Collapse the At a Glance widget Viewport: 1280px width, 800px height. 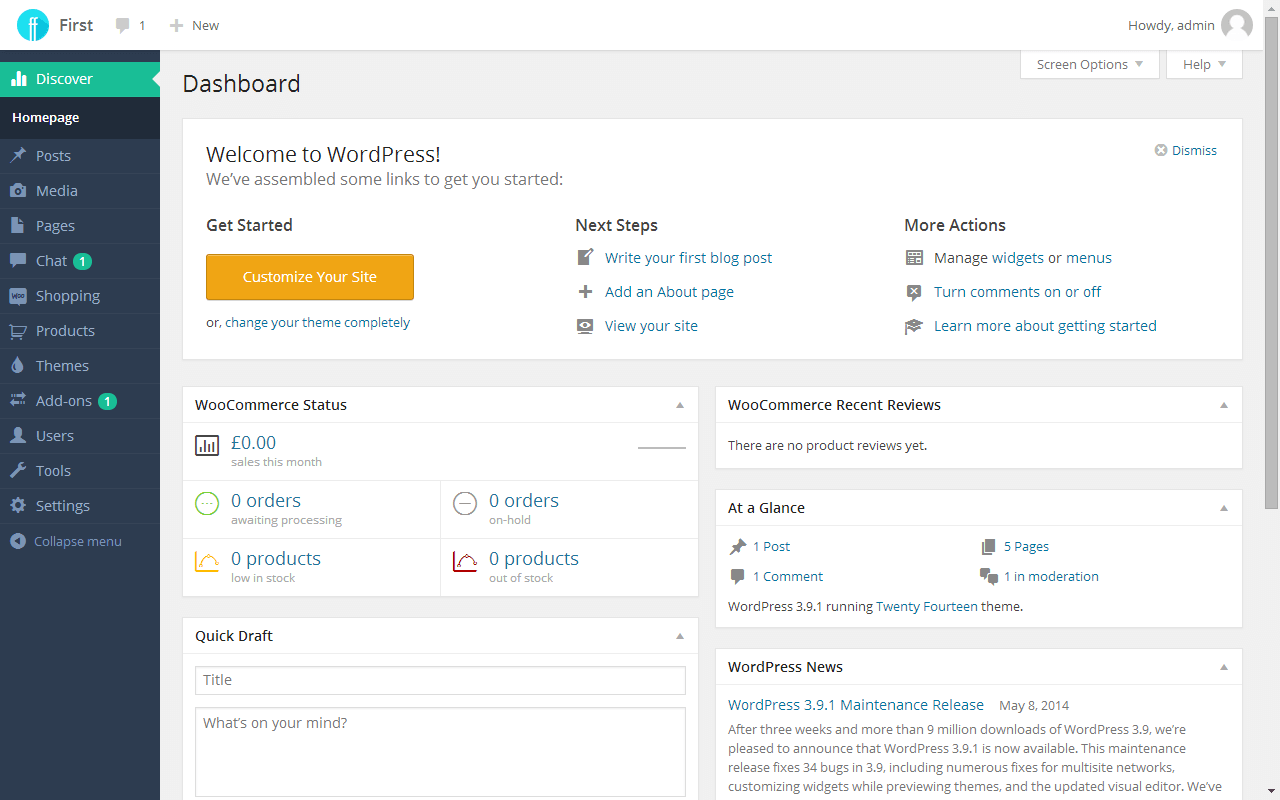(1224, 508)
